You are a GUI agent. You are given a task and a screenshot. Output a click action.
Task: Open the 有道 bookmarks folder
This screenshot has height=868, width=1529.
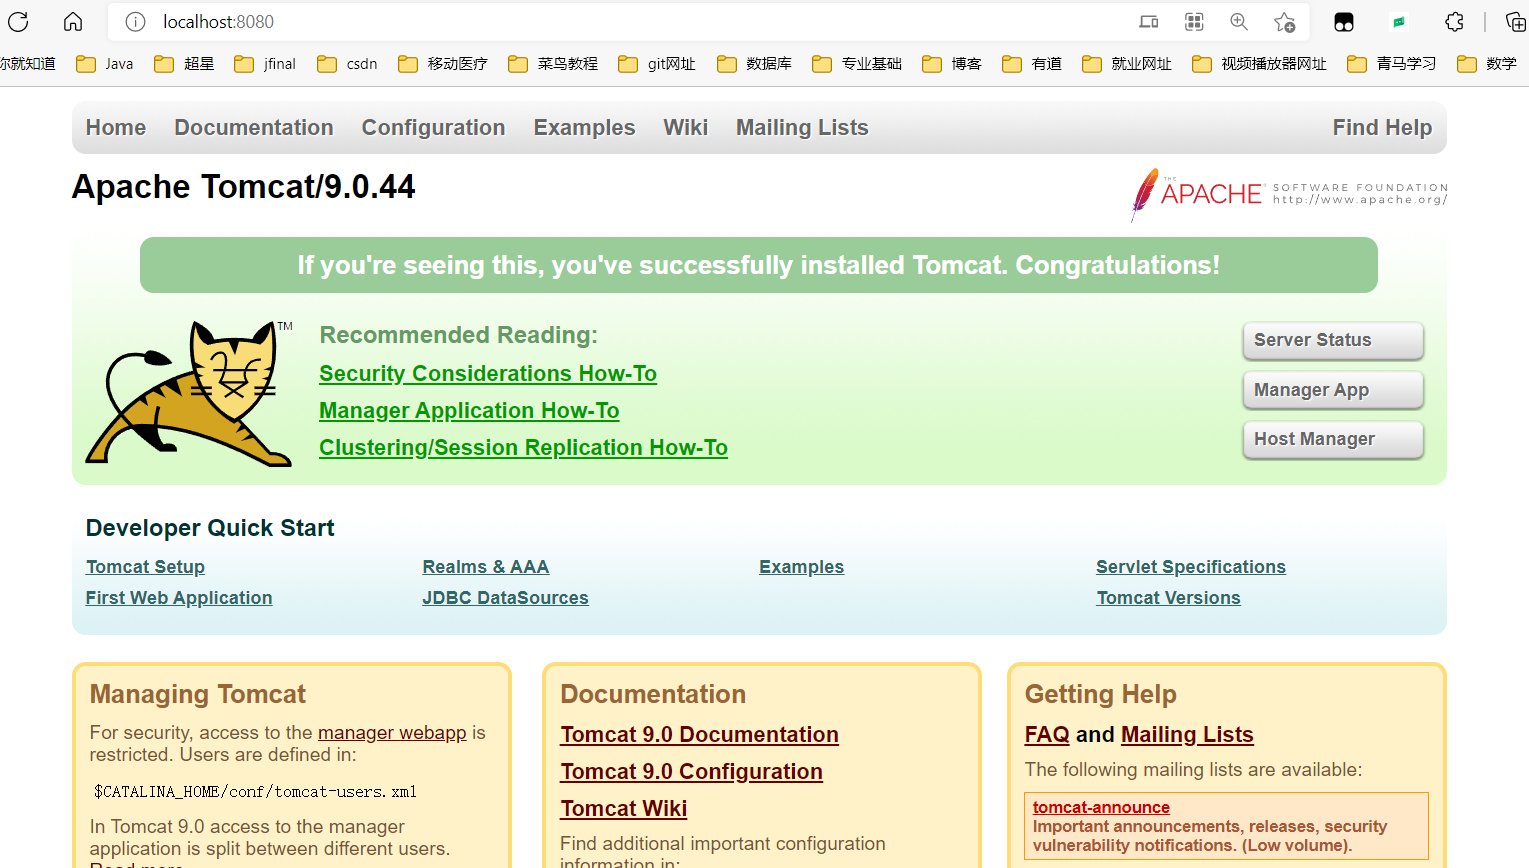1032,64
